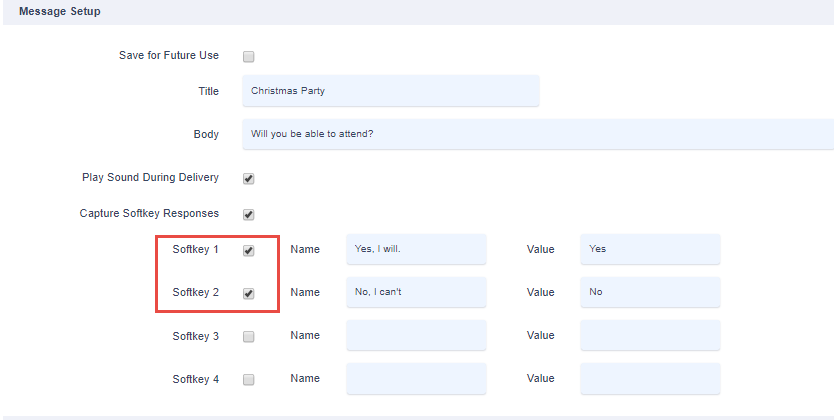Screen dimensions: 834x420
Task: Uncheck Play Sound During Delivery
Action: click(x=248, y=179)
